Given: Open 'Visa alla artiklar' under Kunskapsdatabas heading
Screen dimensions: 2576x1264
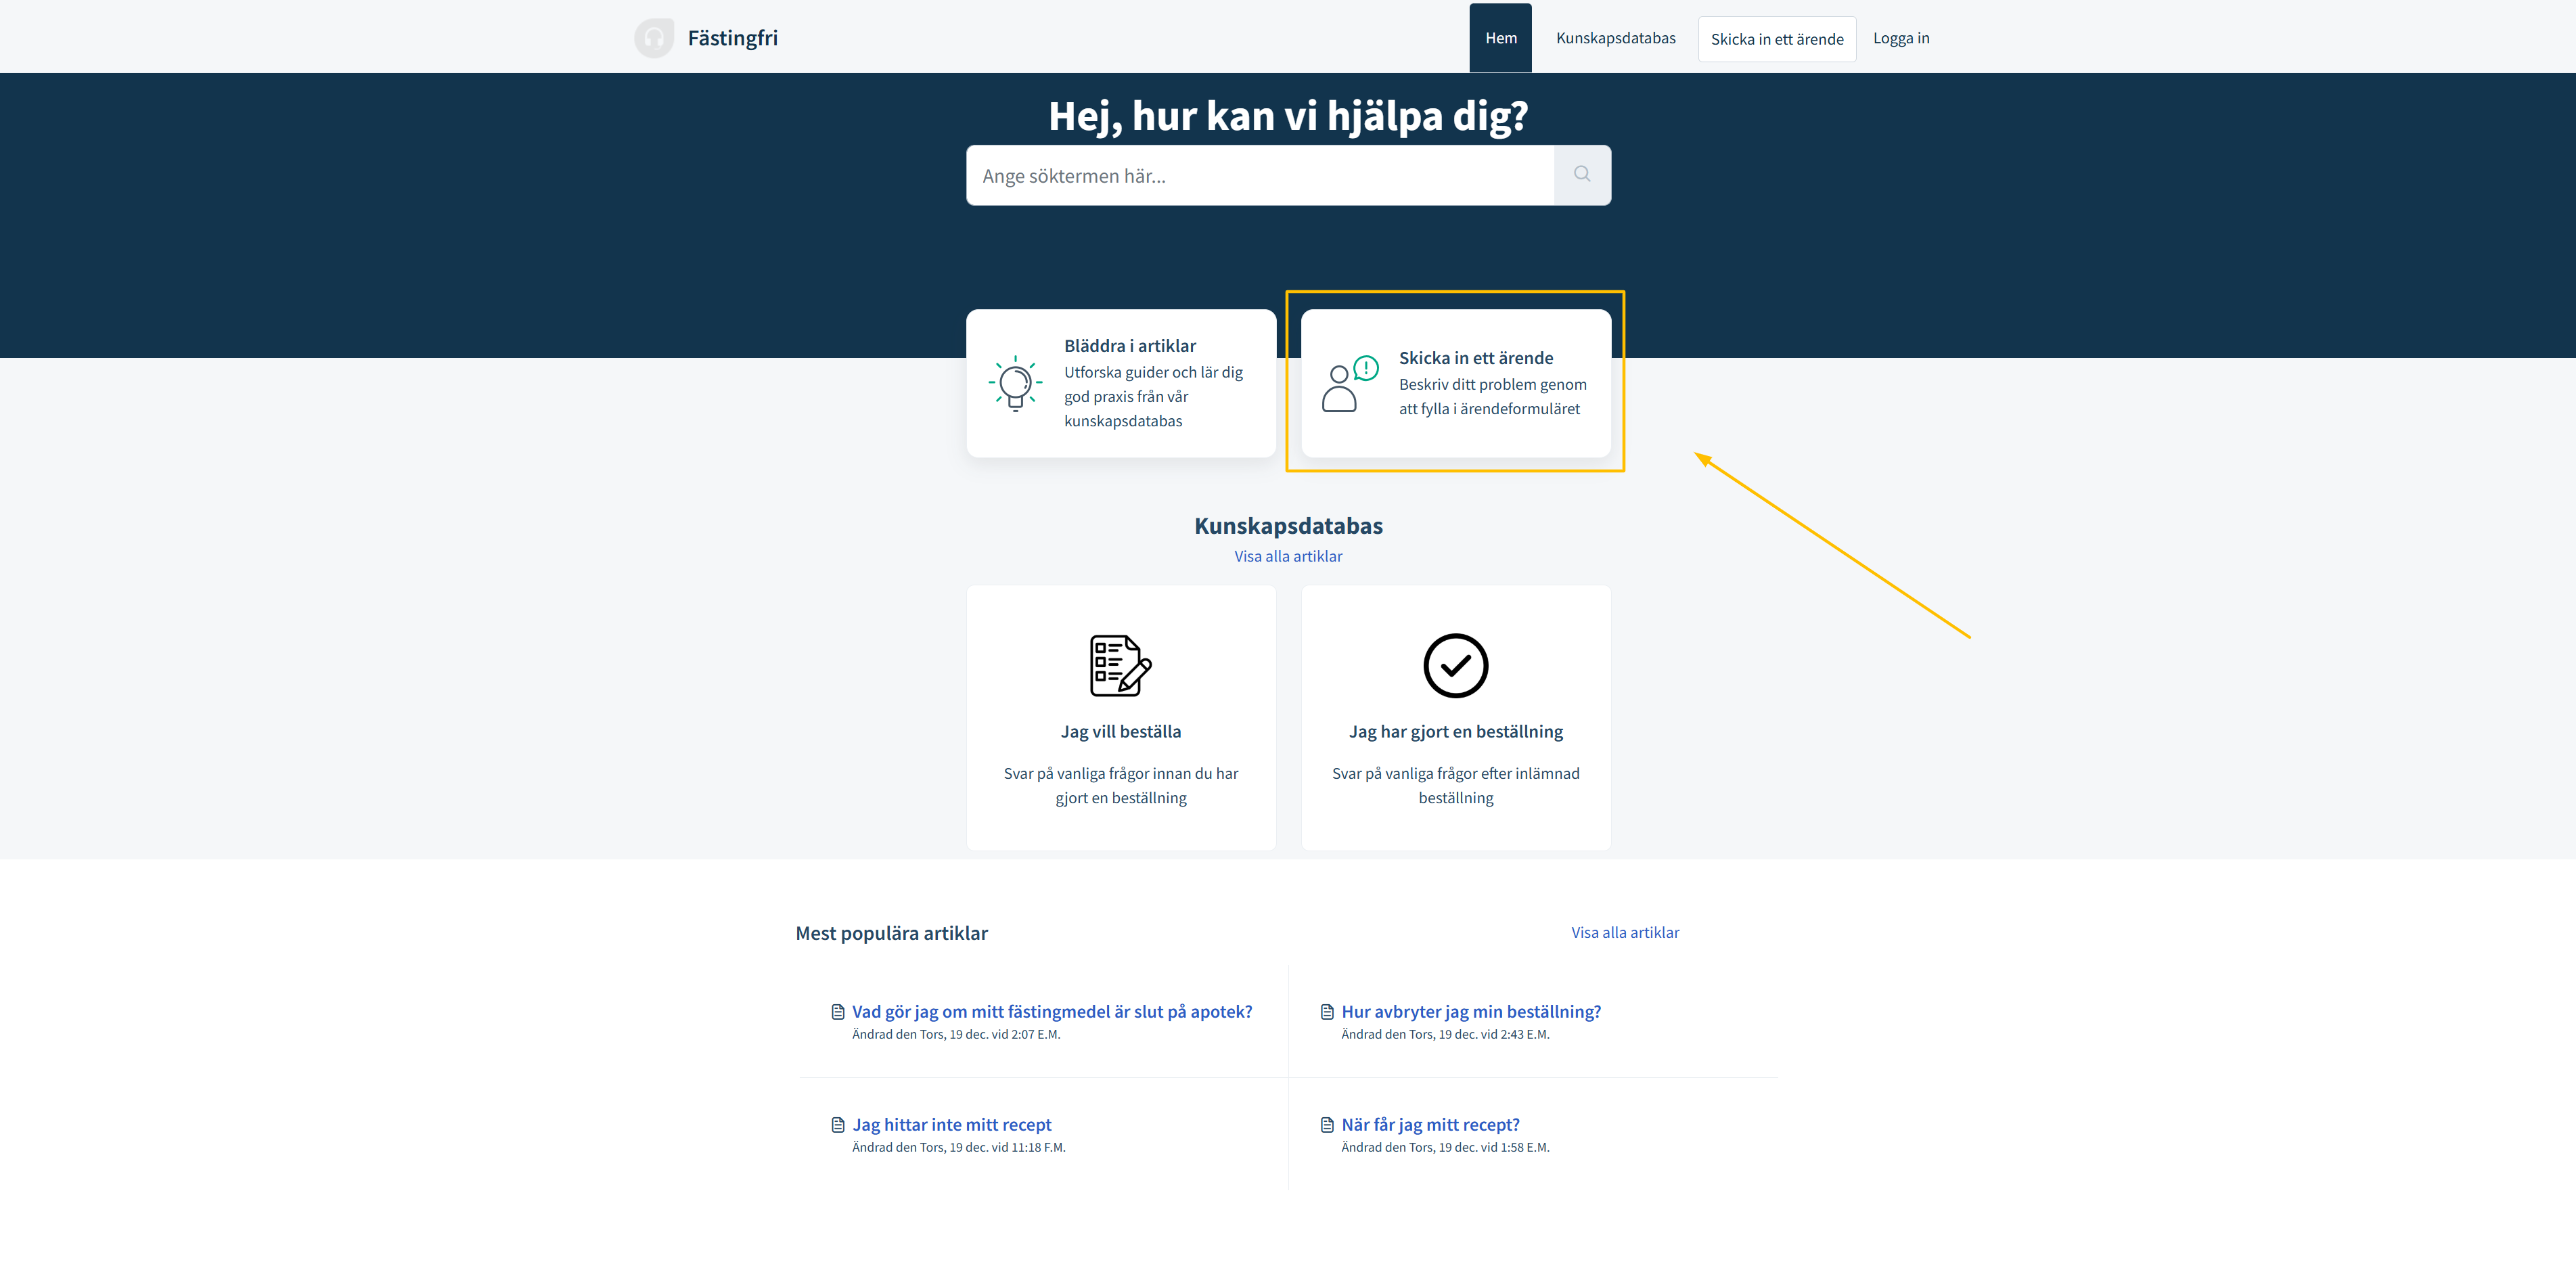Looking at the screenshot, I should click(1288, 556).
